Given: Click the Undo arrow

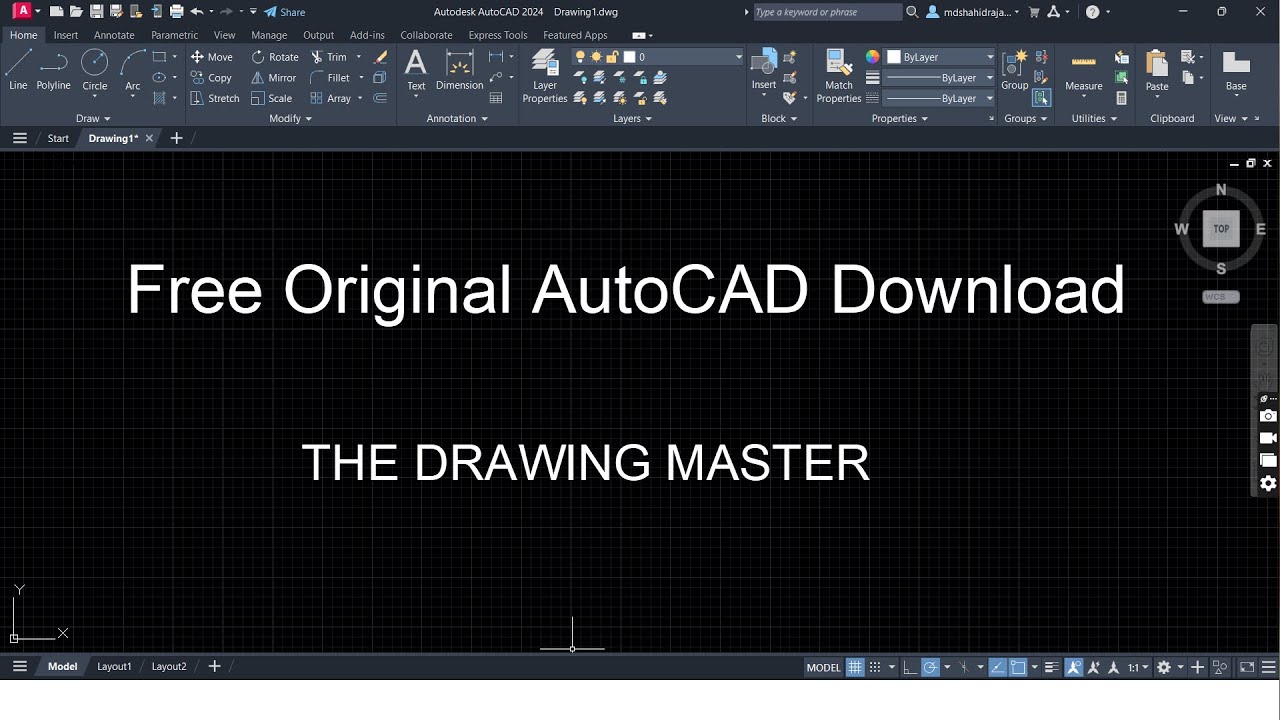Looking at the screenshot, I should (197, 12).
